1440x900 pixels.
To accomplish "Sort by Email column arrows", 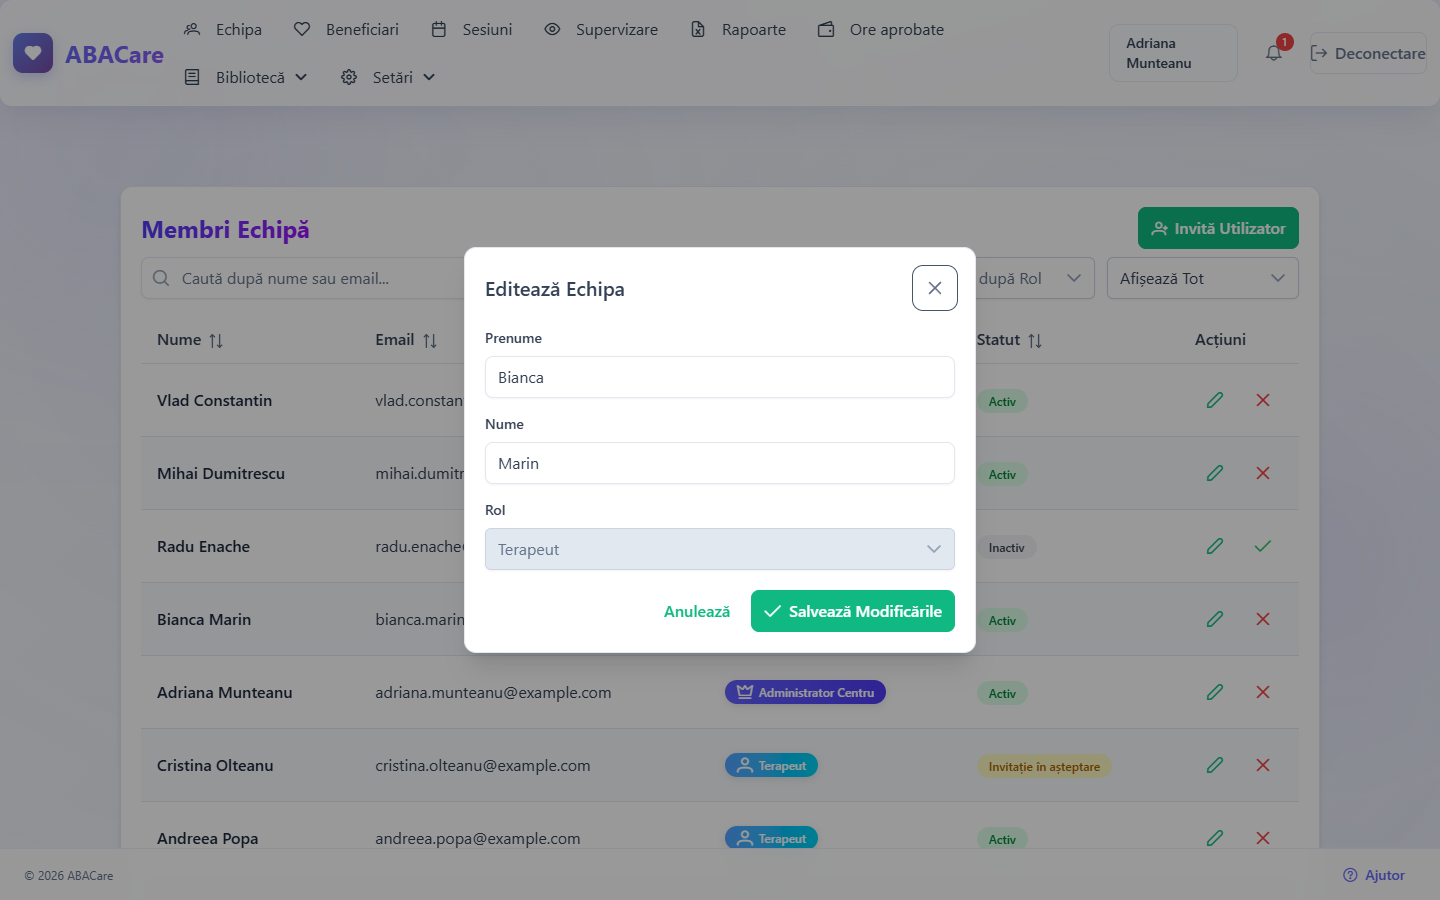I will point(430,341).
